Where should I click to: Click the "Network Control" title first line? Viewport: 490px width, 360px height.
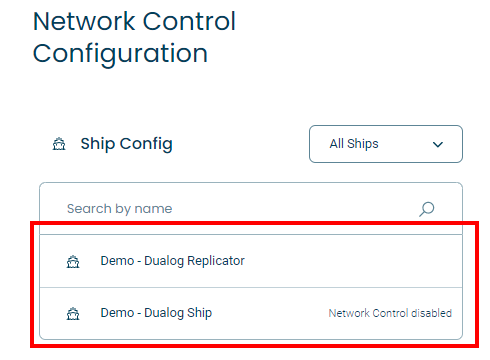click(134, 21)
